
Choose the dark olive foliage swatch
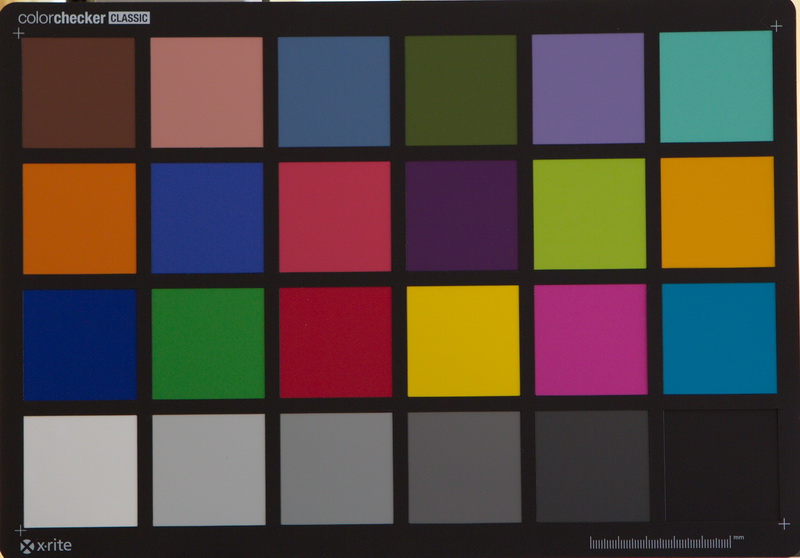tap(461, 90)
